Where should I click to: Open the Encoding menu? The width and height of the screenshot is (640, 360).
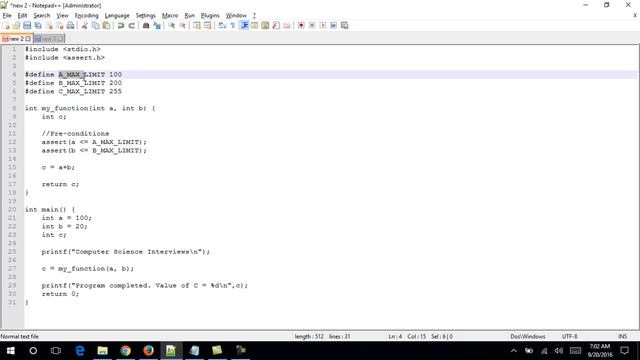click(87, 16)
